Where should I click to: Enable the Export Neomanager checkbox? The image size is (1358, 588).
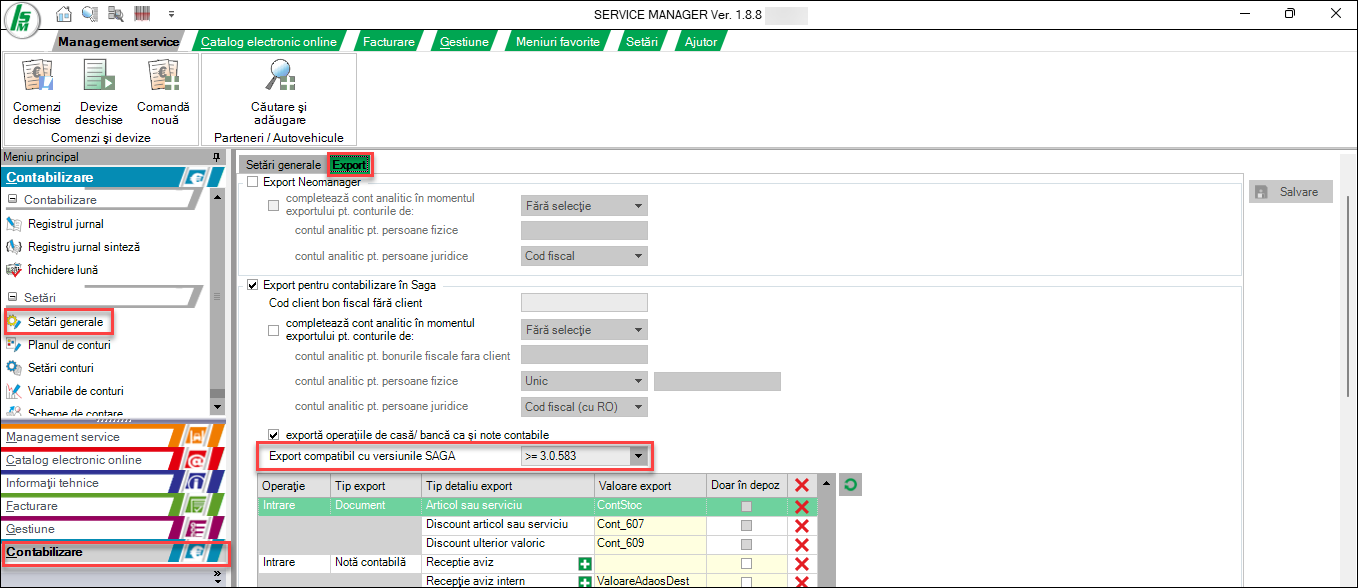coord(253,182)
